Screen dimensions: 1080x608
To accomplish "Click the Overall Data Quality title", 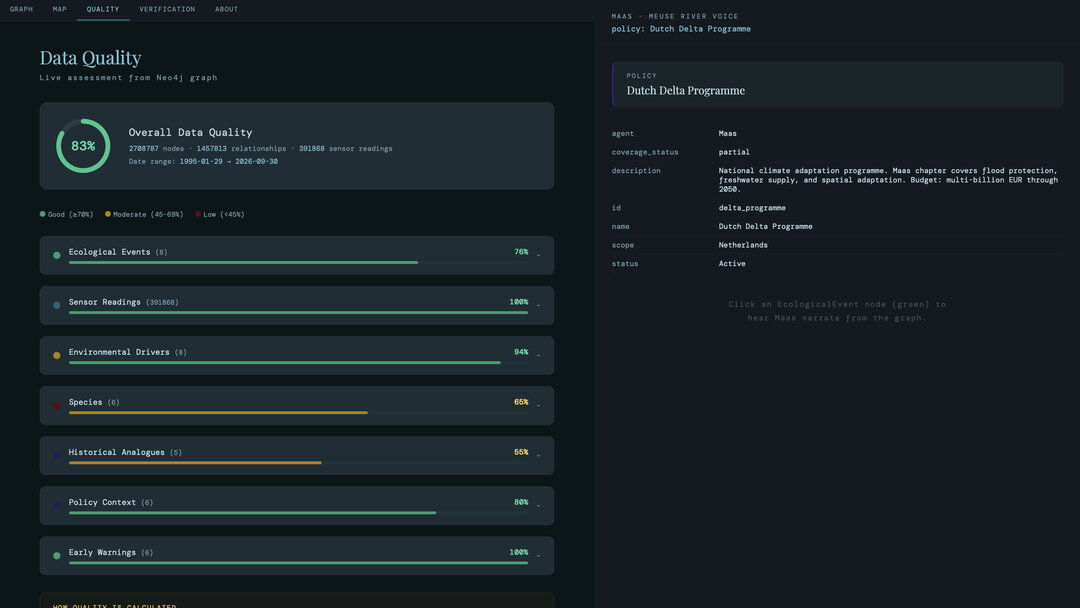I will pos(190,132).
